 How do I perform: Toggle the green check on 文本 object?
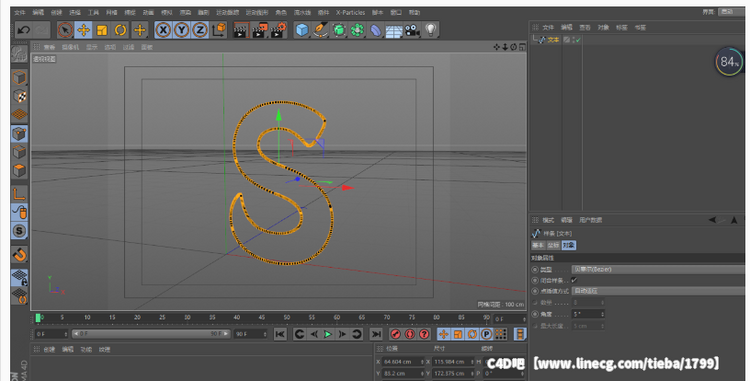coord(578,40)
